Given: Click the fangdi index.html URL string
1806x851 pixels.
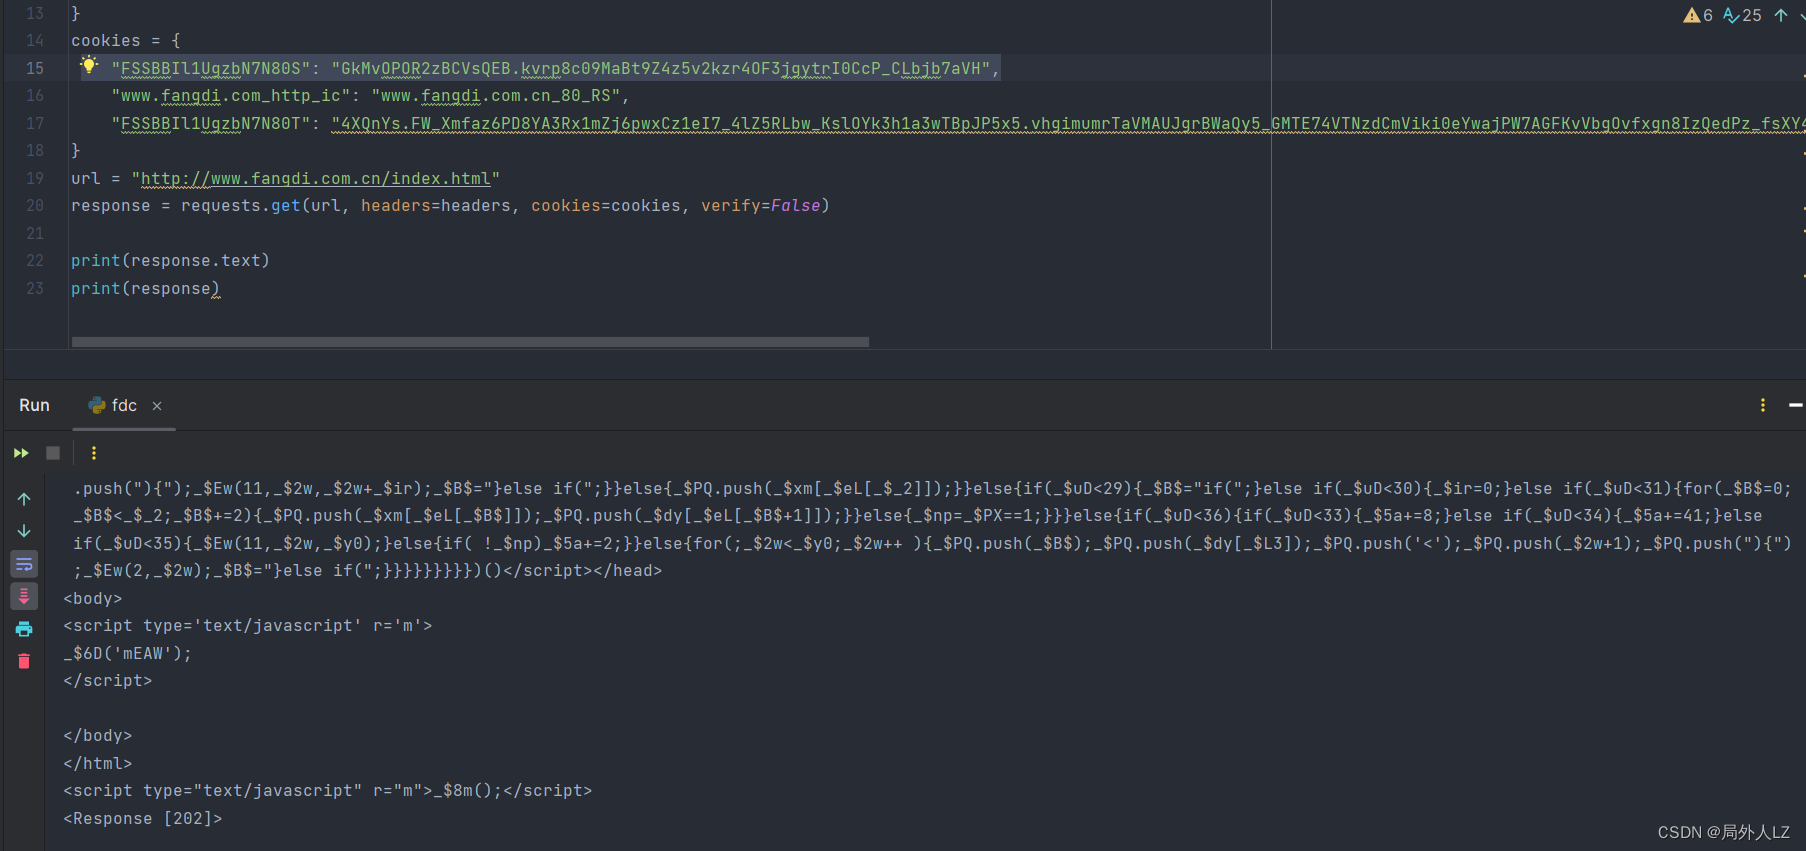Looking at the screenshot, I should (316, 178).
